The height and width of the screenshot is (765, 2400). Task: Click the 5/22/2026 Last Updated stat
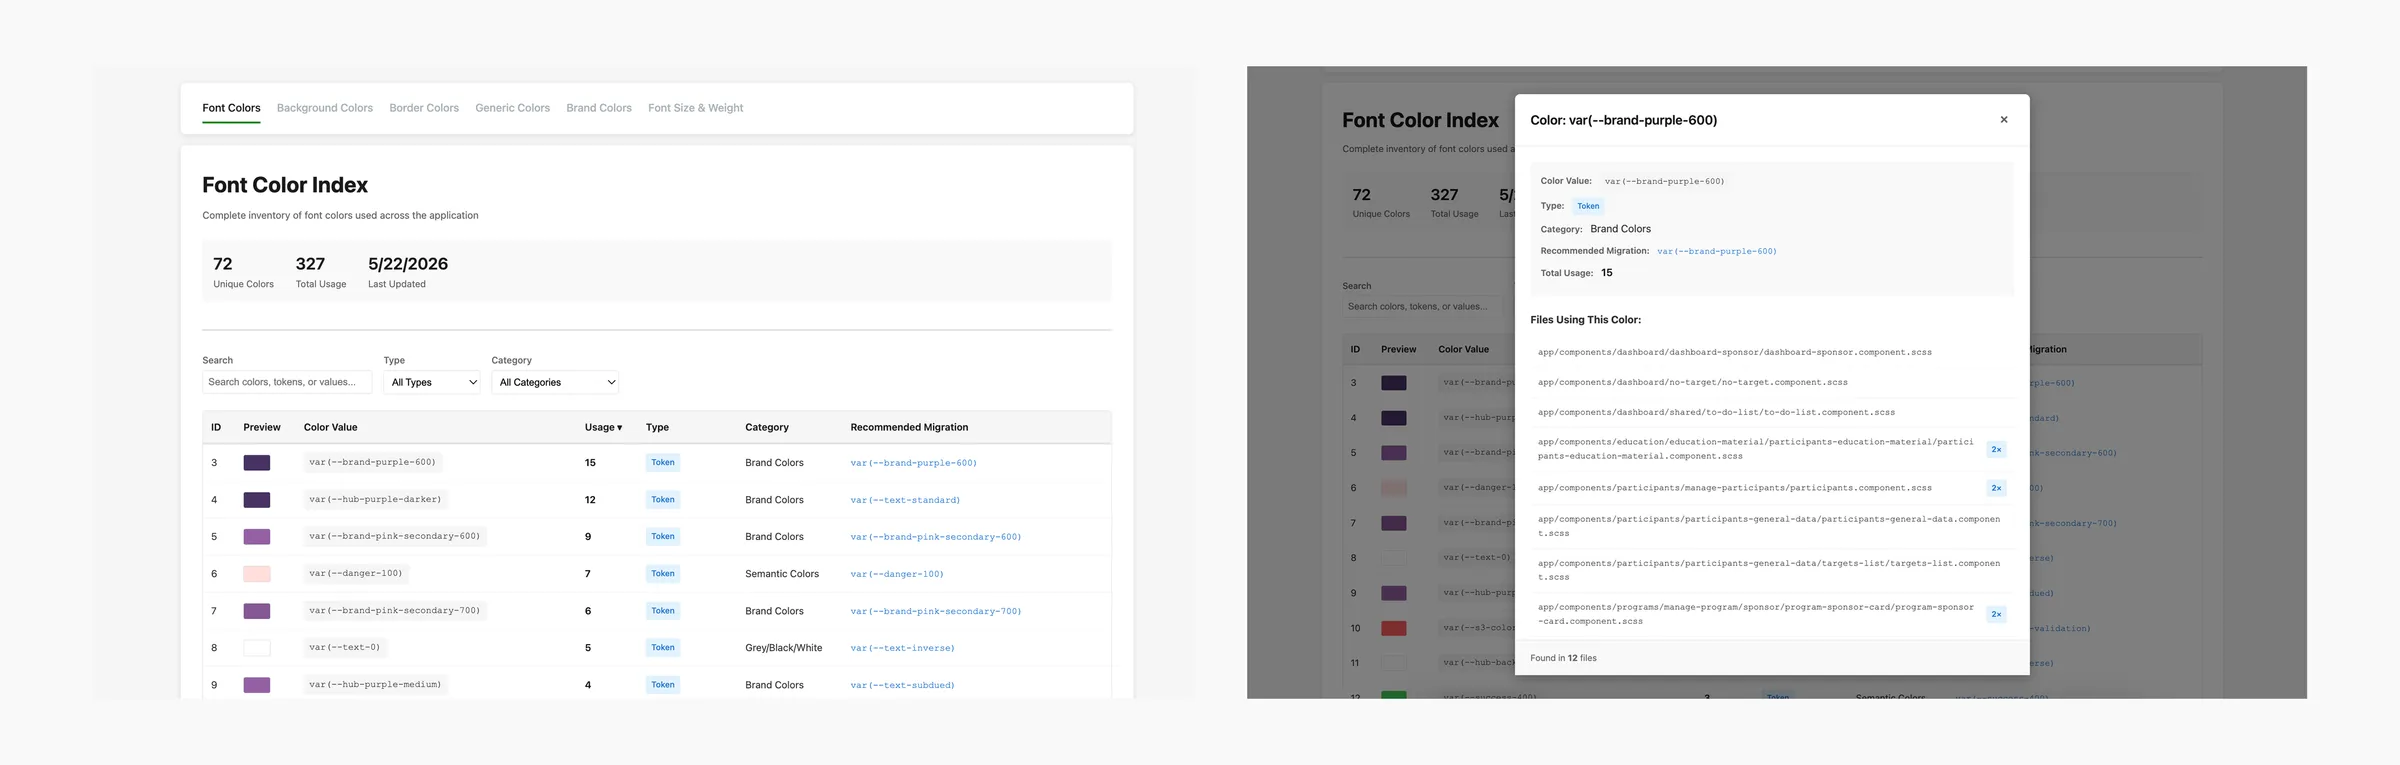[x=408, y=271]
